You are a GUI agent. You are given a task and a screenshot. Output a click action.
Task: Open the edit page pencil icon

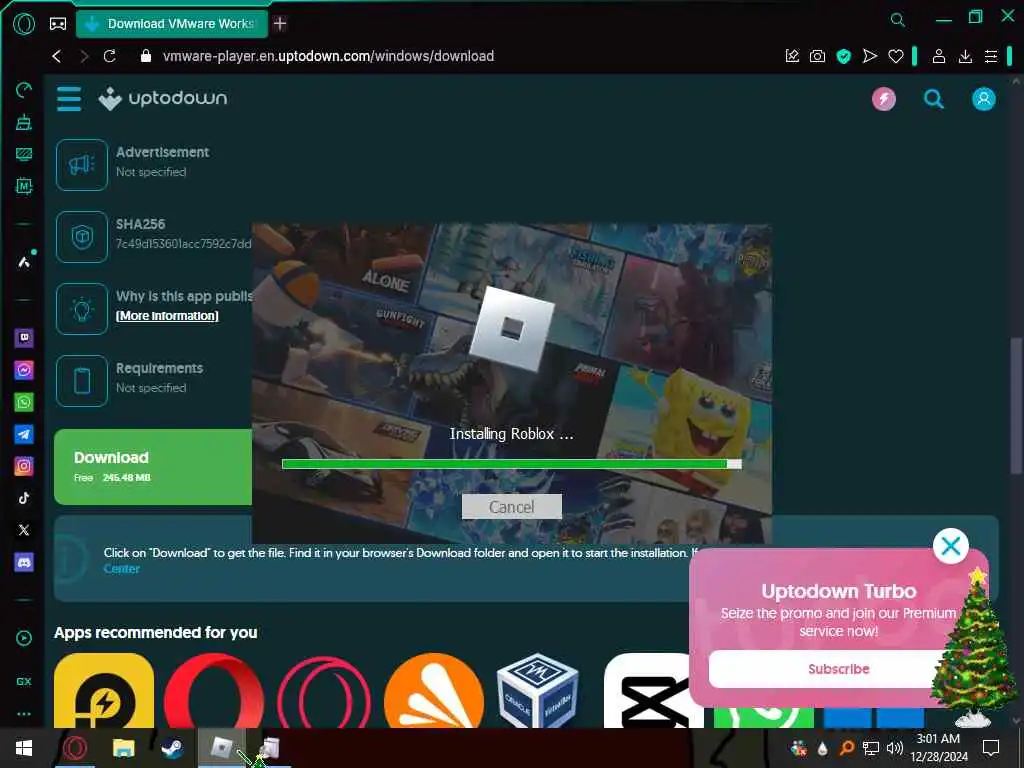pos(792,56)
